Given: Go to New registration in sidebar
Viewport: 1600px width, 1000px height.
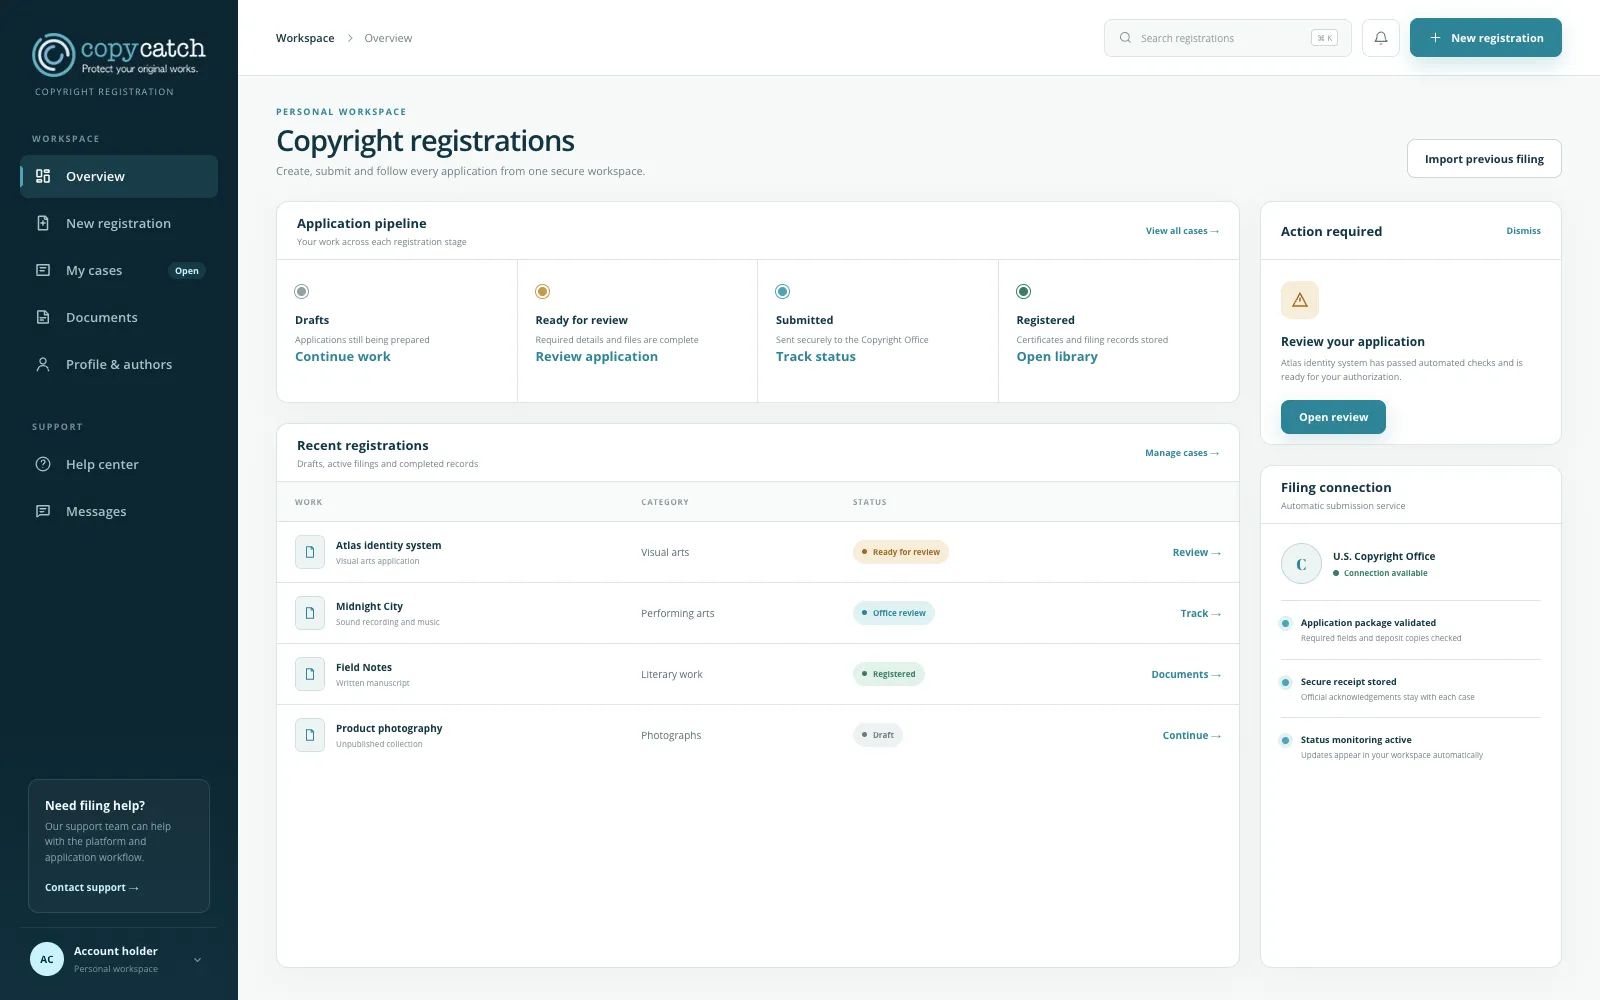Looking at the screenshot, I should click(x=119, y=223).
